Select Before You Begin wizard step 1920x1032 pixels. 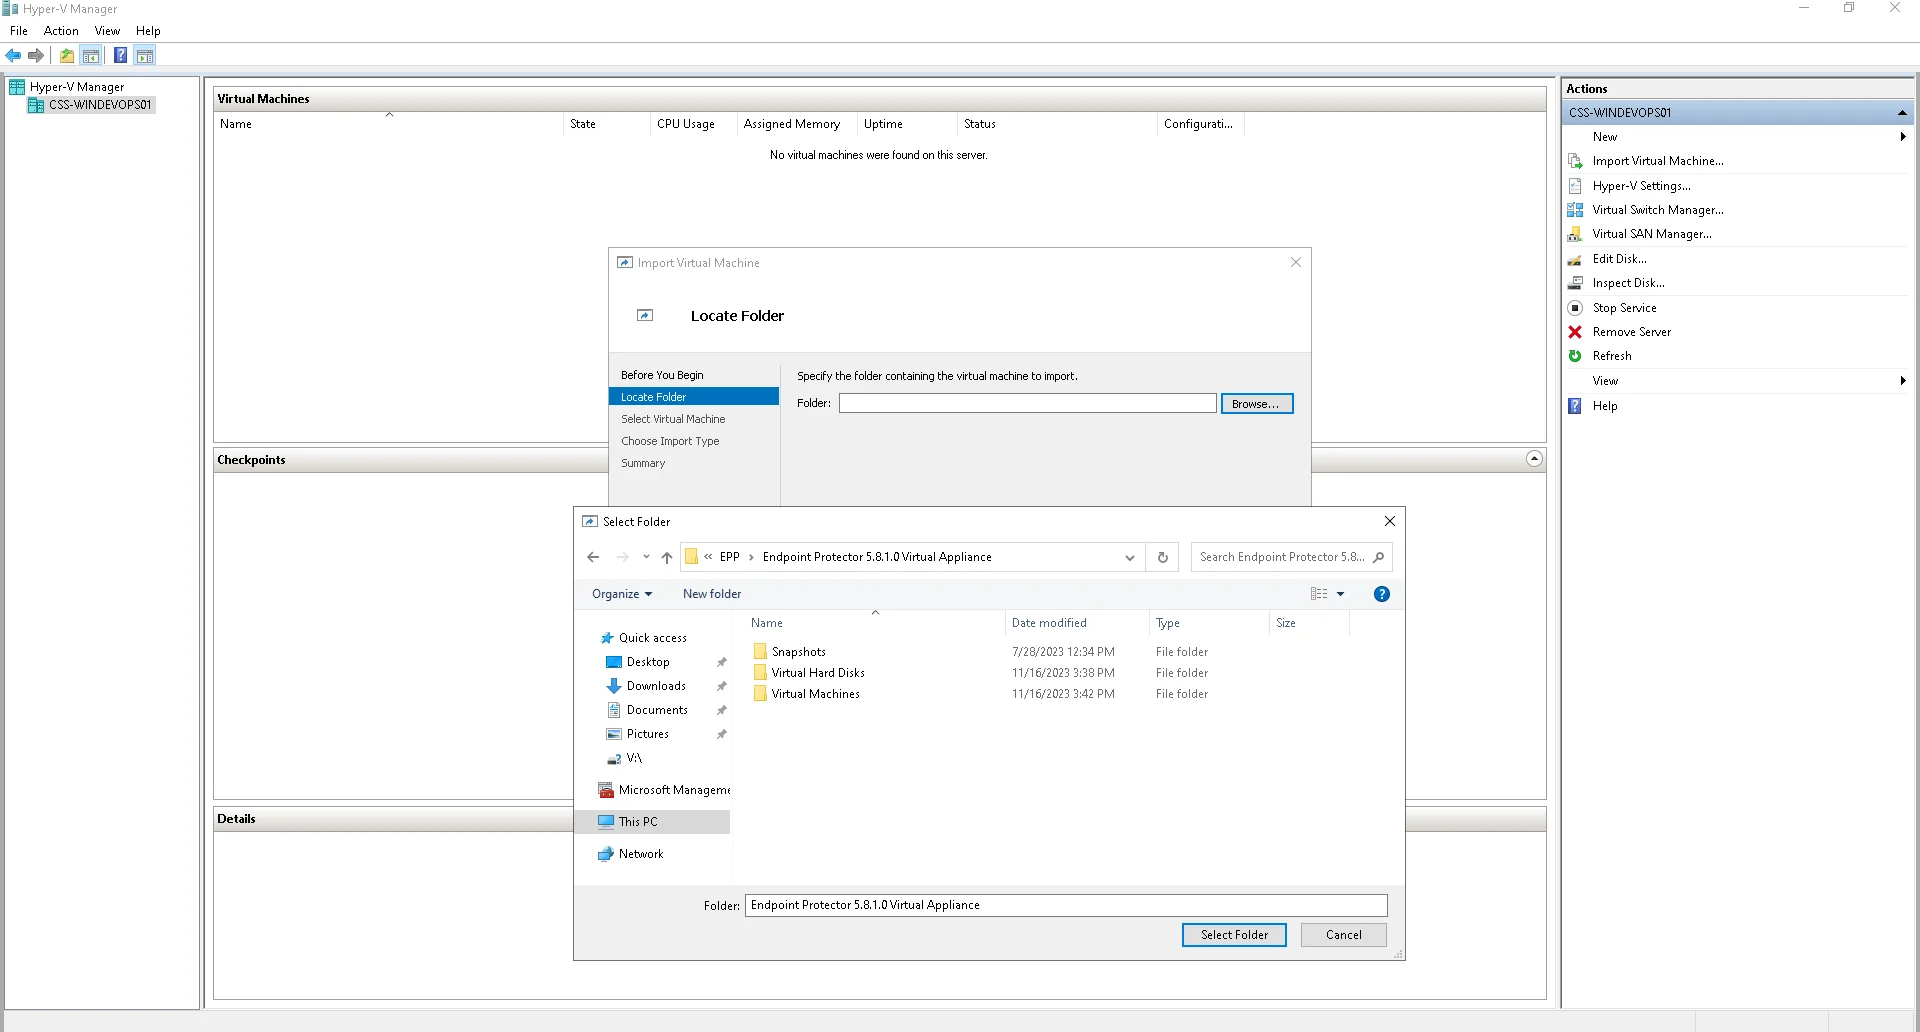pos(662,375)
